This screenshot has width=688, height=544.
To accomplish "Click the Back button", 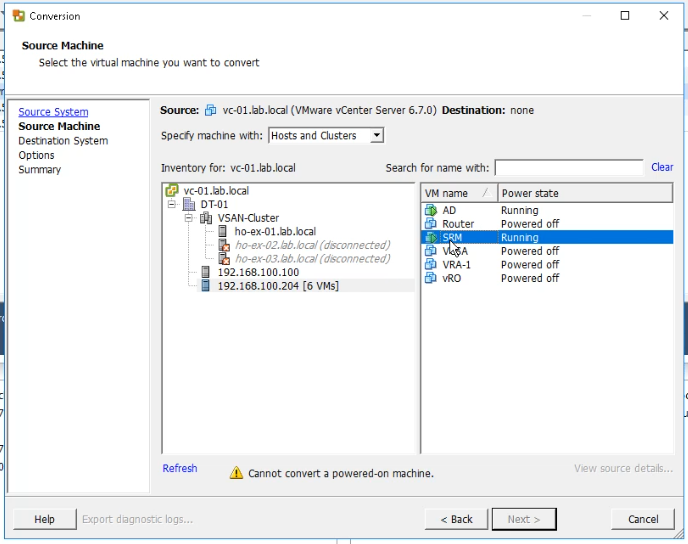I will [x=456, y=519].
